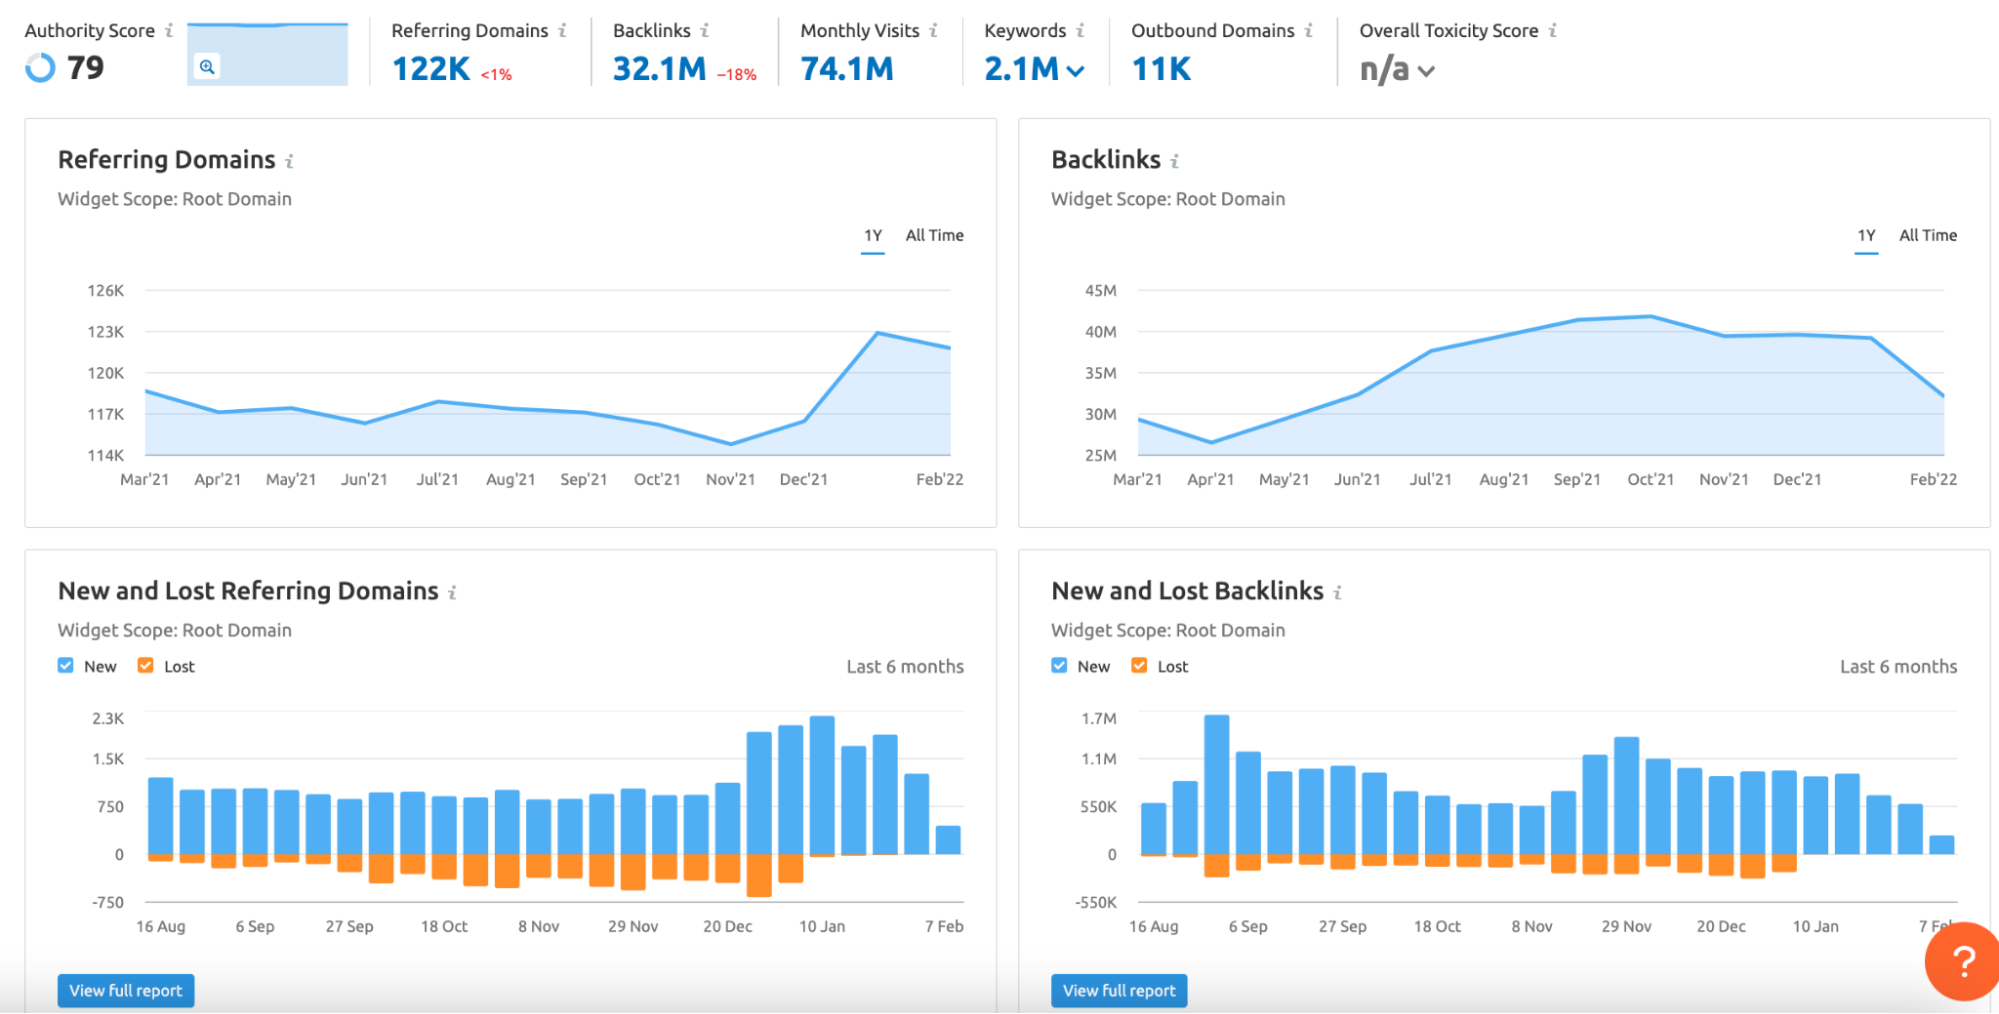Click the Authority Score trend thumbnail chart
The width and height of the screenshot is (1999, 1014).
pos(267,54)
